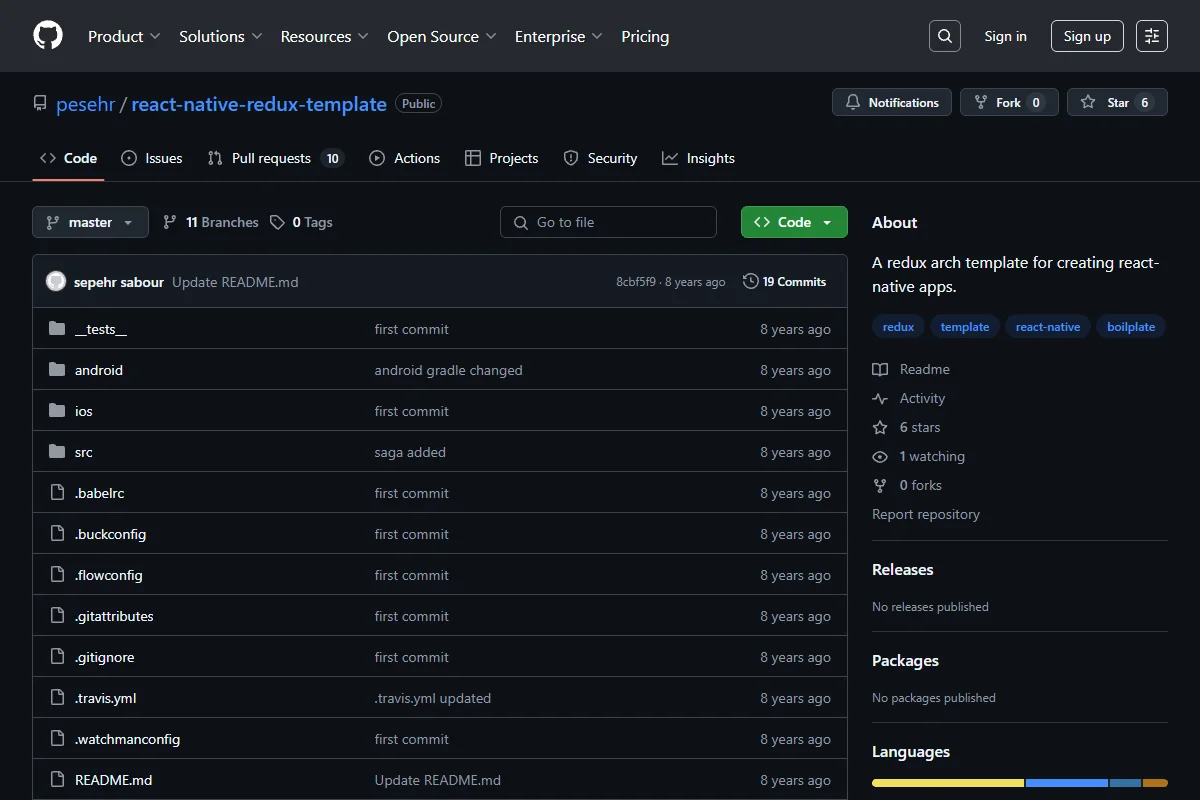This screenshot has height=800, width=1200.
Task: Switch to the Pull requests tab
Action: tap(275, 158)
